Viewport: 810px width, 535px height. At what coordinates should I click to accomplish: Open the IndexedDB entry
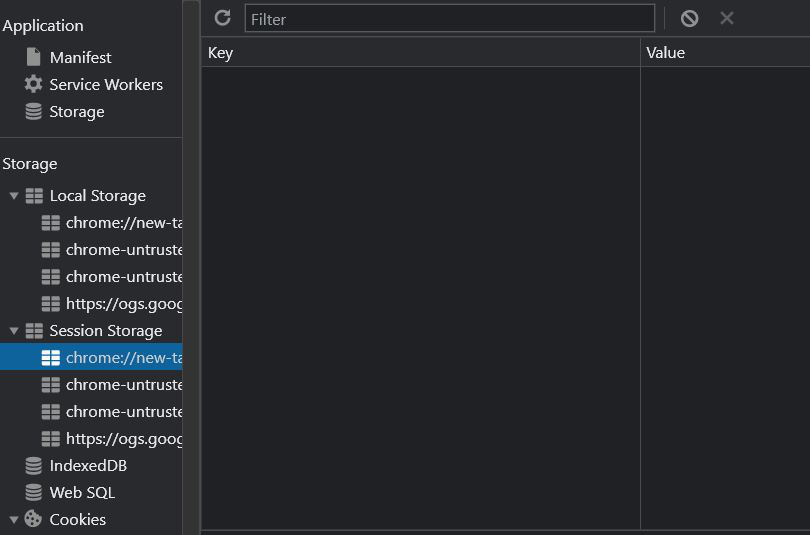coord(87,465)
